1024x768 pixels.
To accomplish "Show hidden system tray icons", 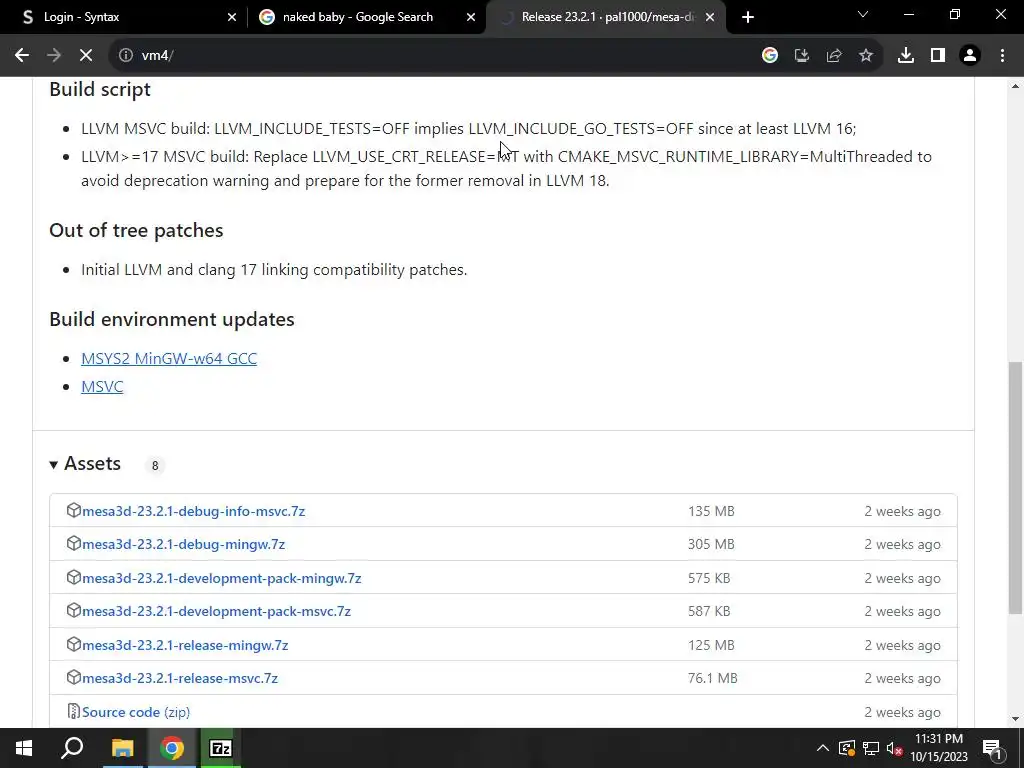I will point(823,748).
